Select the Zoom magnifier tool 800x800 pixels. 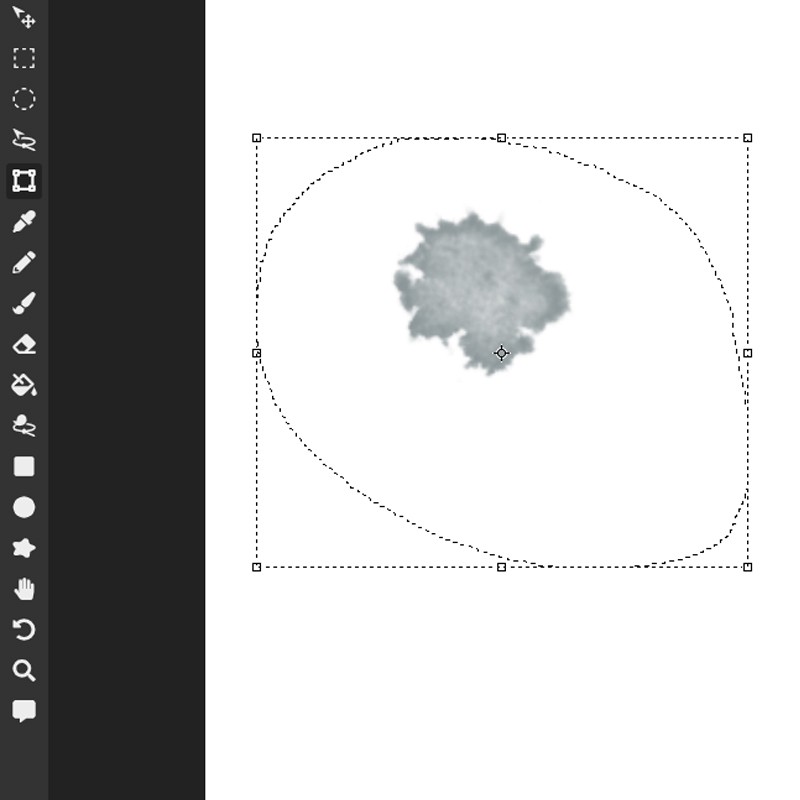(24, 671)
